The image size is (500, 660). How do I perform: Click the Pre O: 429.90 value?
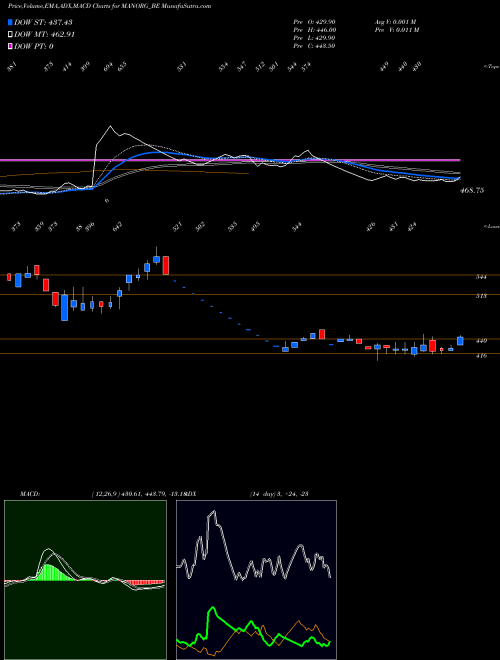pos(314,22)
